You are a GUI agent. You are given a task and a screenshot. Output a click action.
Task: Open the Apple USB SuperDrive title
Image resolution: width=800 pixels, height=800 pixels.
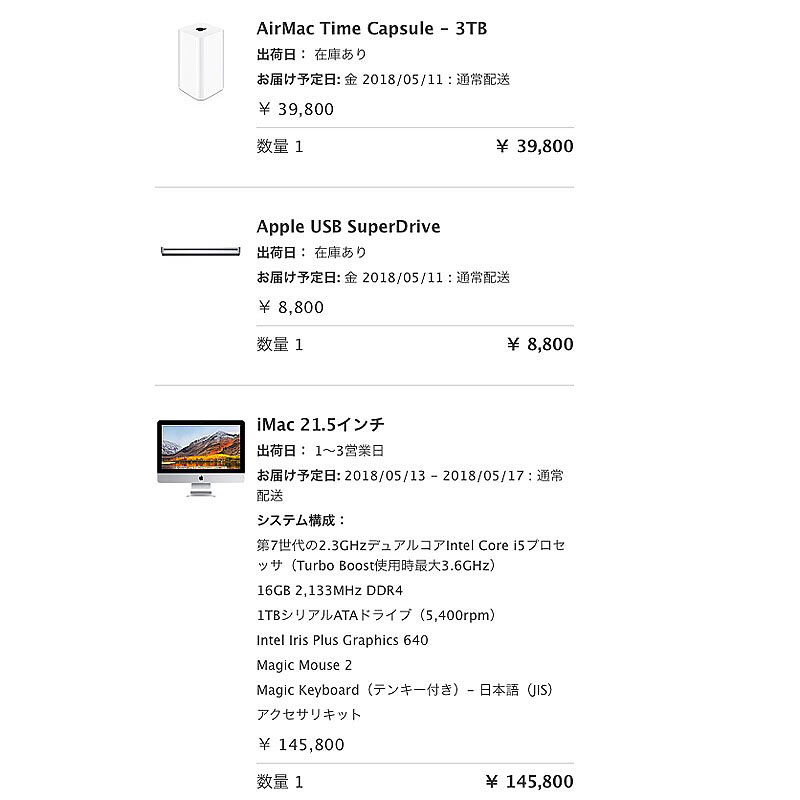click(x=348, y=227)
